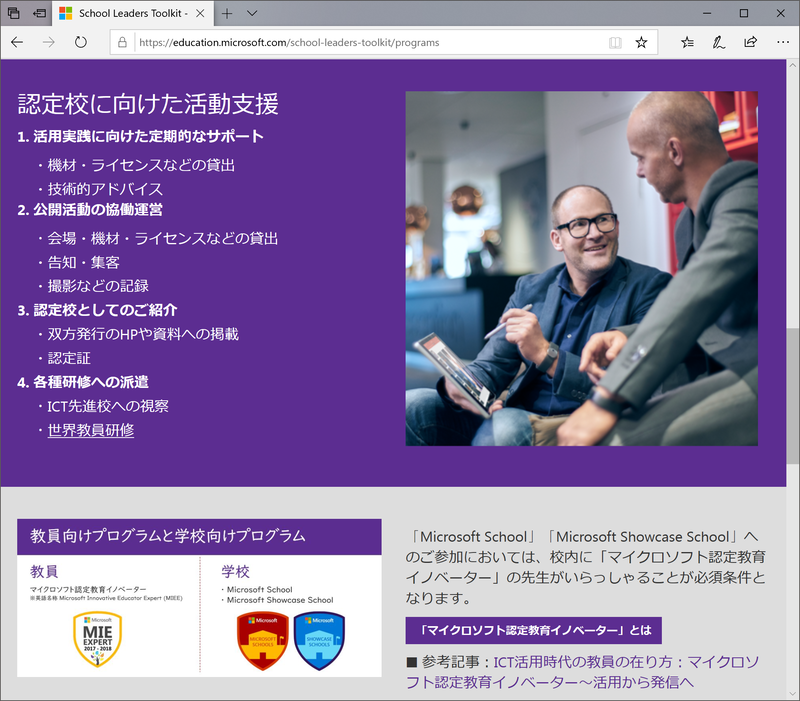This screenshot has width=800, height=701.
Task: Share this webpage using the share icon
Action: pyautogui.click(x=749, y=42)
